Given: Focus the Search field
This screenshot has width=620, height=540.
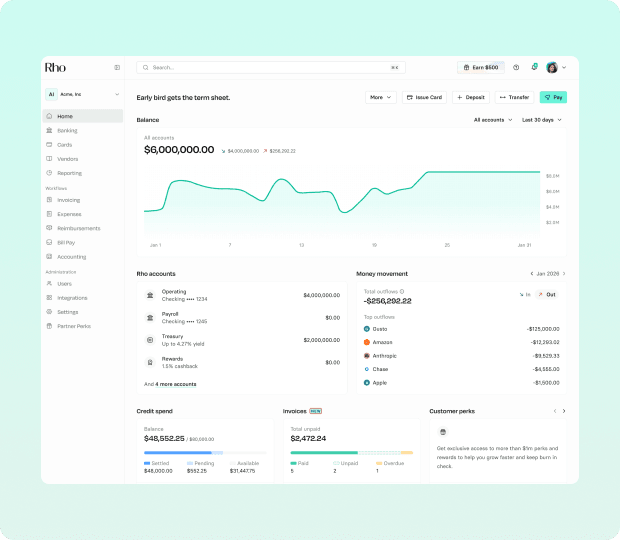Looking at the screenshot, I should click(271, 68).
